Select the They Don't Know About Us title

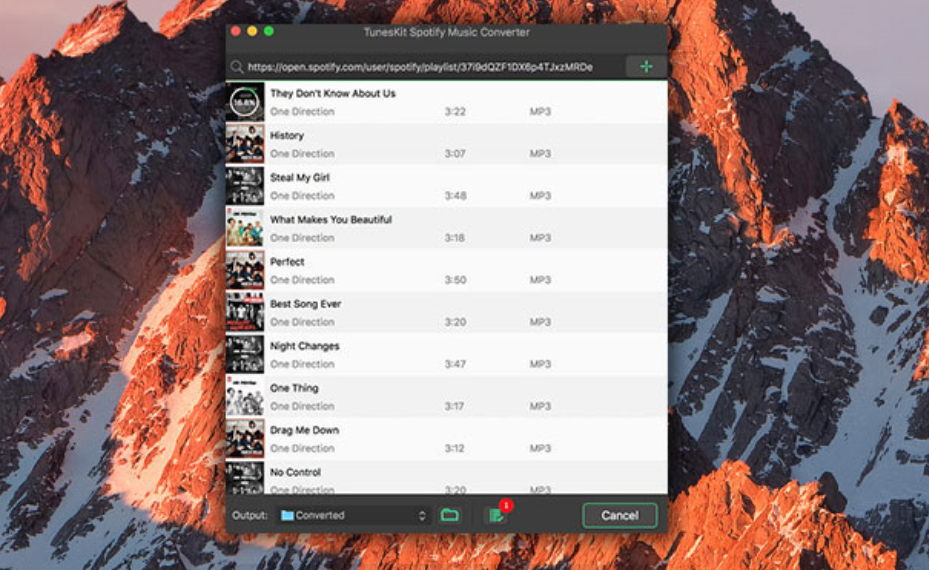click(332, 93)
